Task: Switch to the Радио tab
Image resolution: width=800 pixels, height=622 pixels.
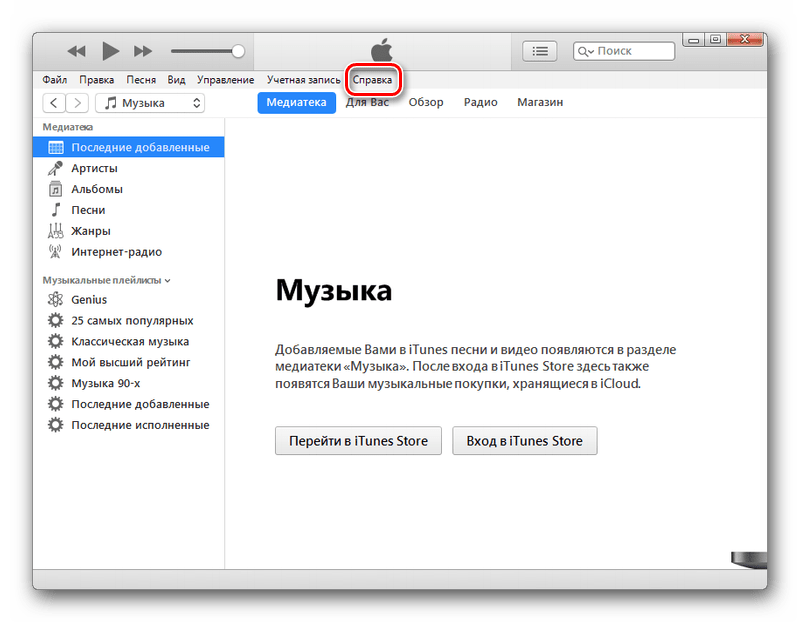Action: point(481,103)
